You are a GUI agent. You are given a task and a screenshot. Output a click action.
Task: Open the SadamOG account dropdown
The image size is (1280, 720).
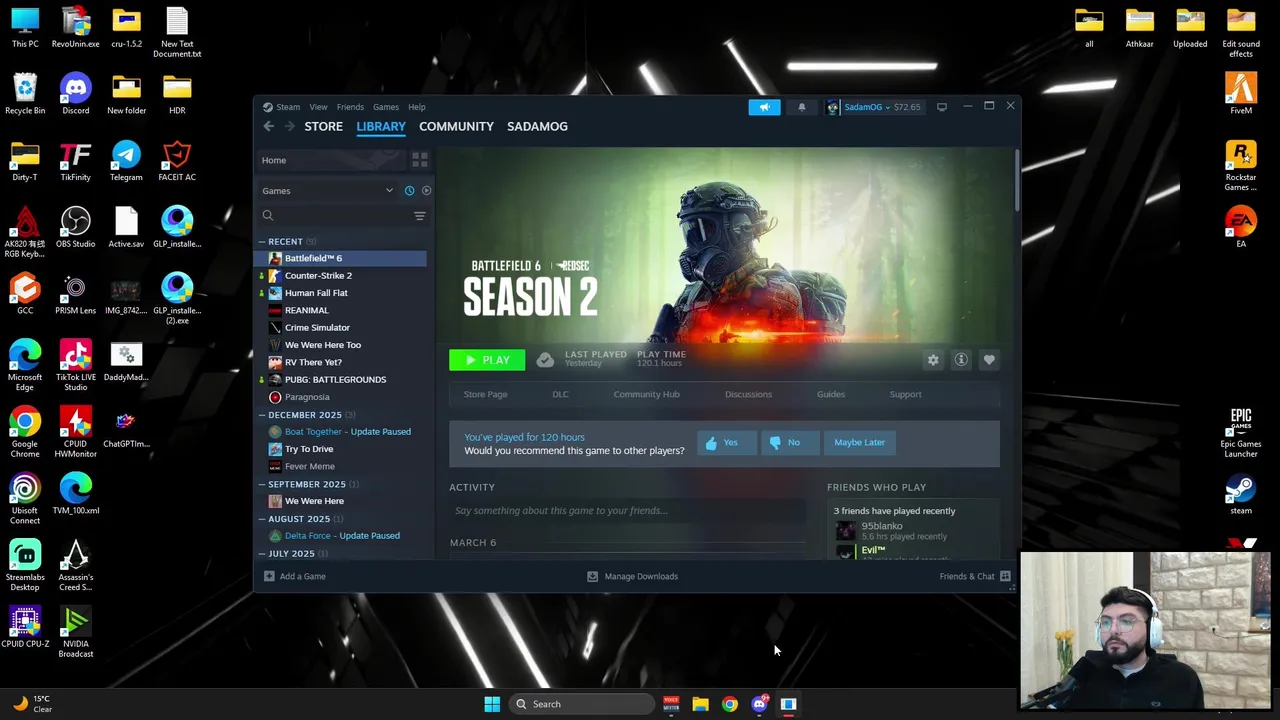(866, 107)
